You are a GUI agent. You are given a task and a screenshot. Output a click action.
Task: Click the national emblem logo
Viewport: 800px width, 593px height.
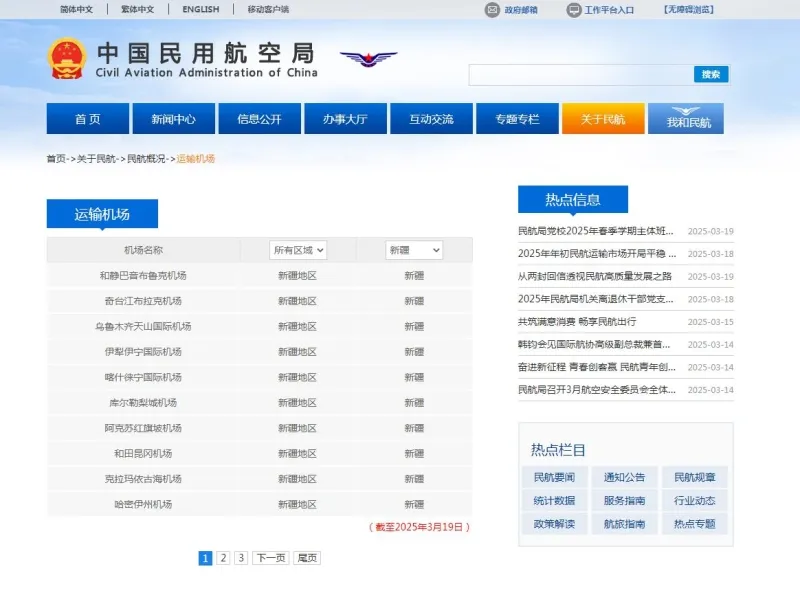click(x=66, y=59)
